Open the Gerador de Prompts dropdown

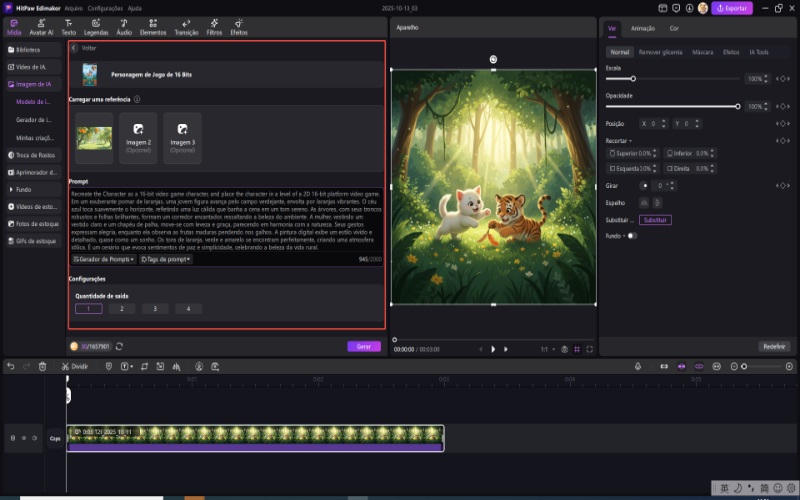[x=103, y=259]
